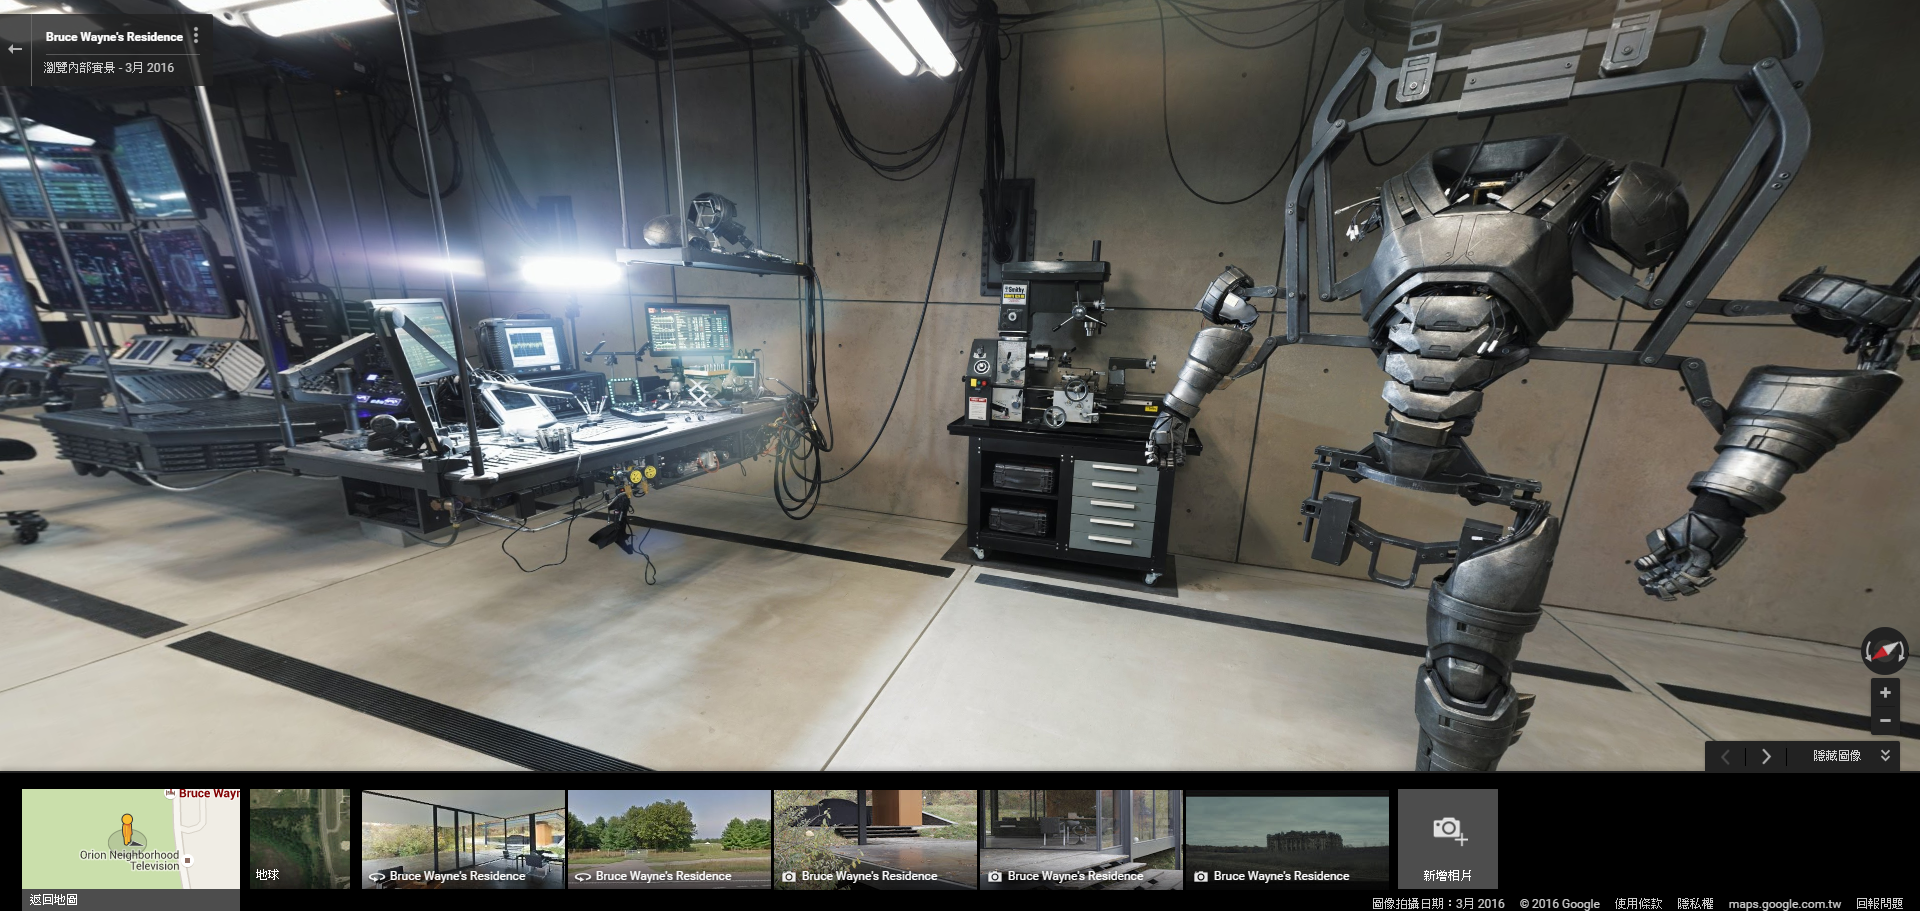
Task: Open the dark manor photo thumbnail
Action: pos(1287,839)
